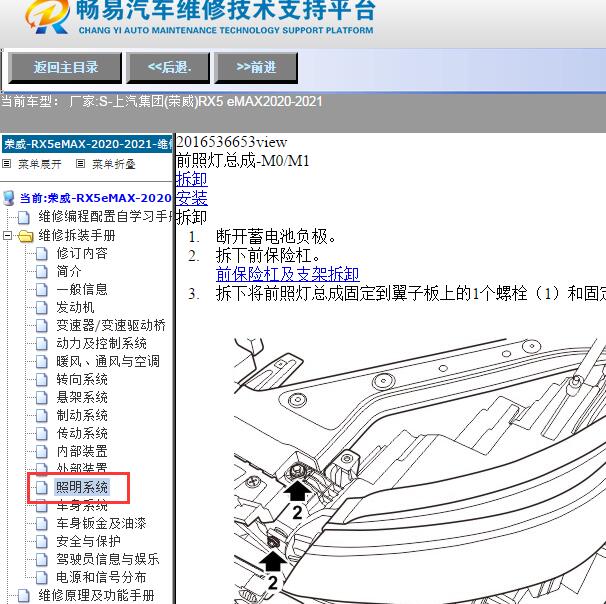Click the page icon next to 制动系统
Viewport: 606px width, 604px height.
(42, 416)
